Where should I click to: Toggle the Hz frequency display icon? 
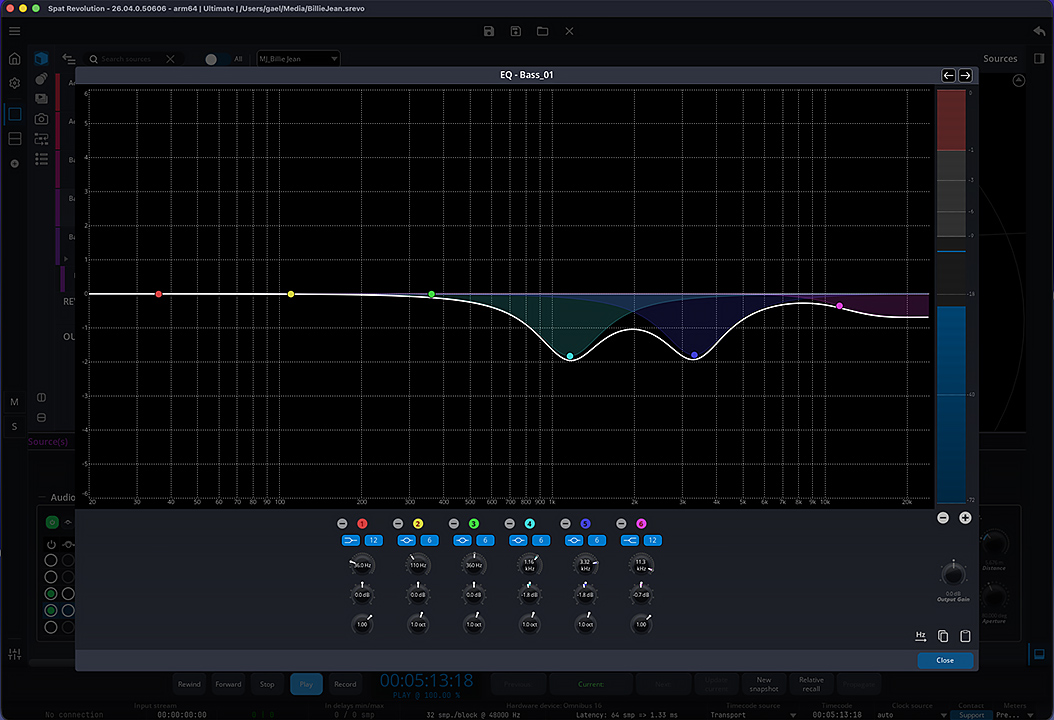point(921,636)
